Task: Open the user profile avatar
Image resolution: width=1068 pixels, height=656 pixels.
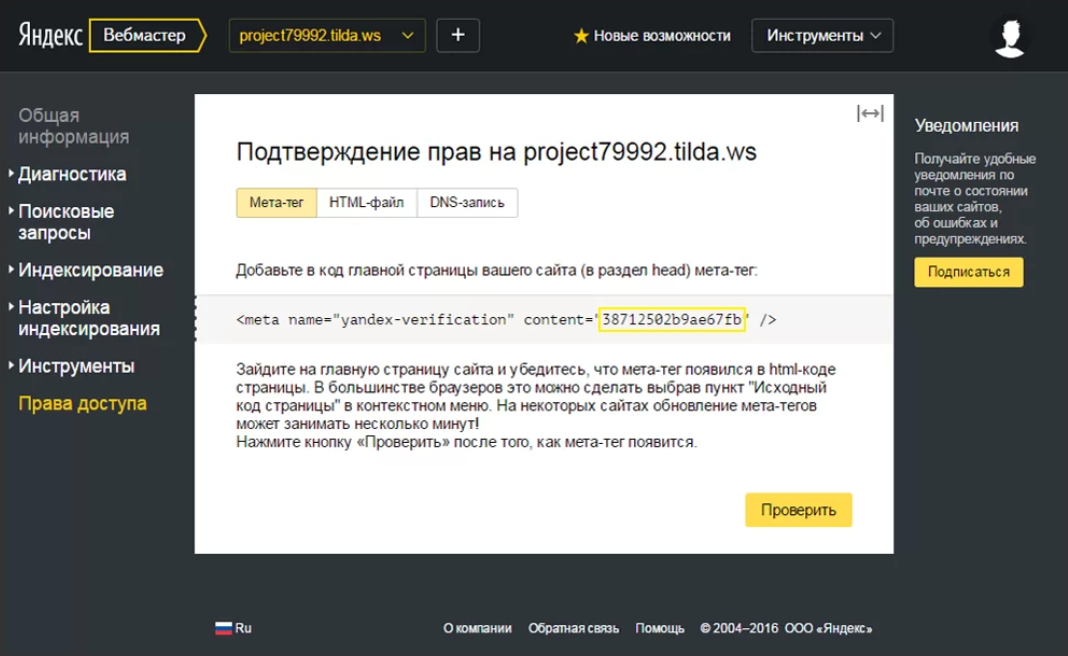Action: coord(1010,36)
